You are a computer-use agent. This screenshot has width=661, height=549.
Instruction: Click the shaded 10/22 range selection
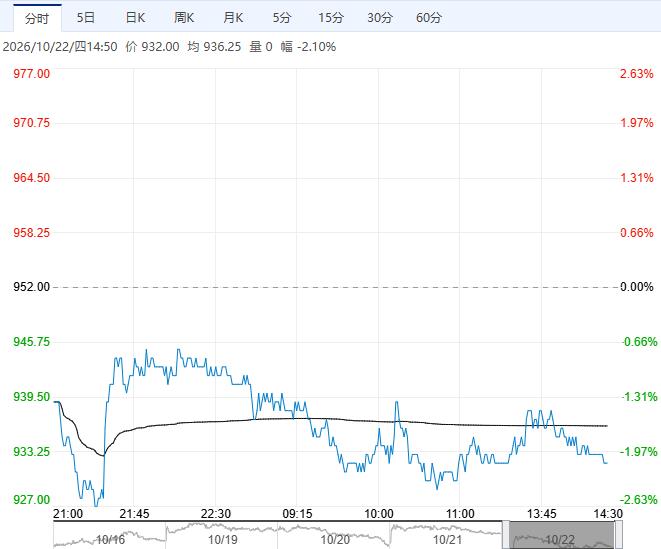[x=562, y=536]
